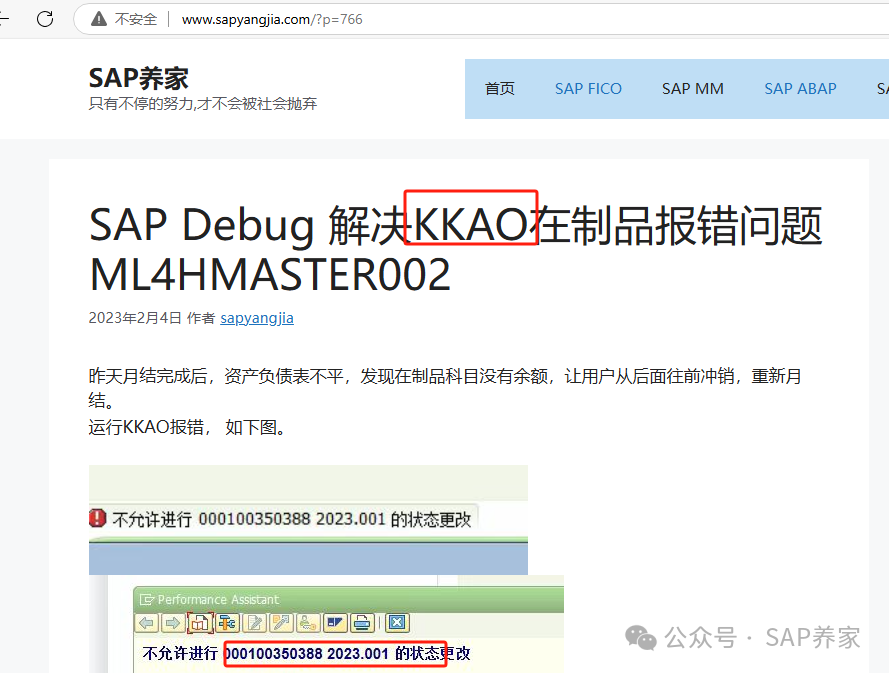Screen dimensions: 889x673
Task: Click the Performance Assistant back arrow
Action: pyautogui.click(x=147, y=623)
